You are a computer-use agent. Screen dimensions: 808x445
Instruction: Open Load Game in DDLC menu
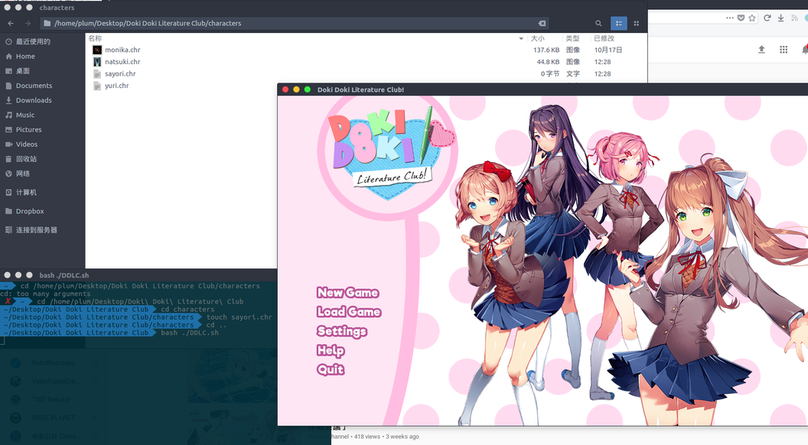tap(349, 312)
